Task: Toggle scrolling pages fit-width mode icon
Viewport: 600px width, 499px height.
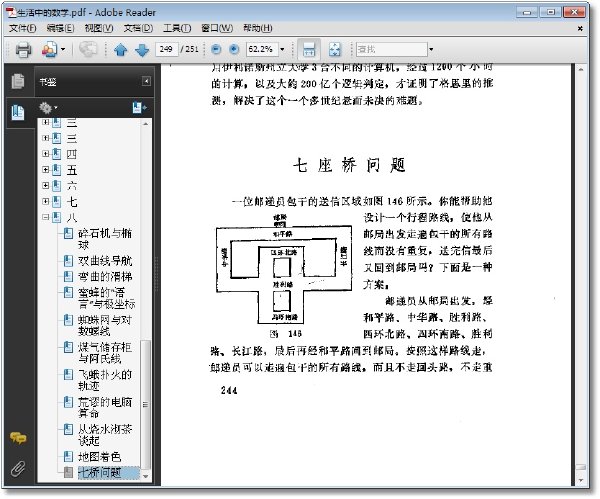Action: [309, 49]
